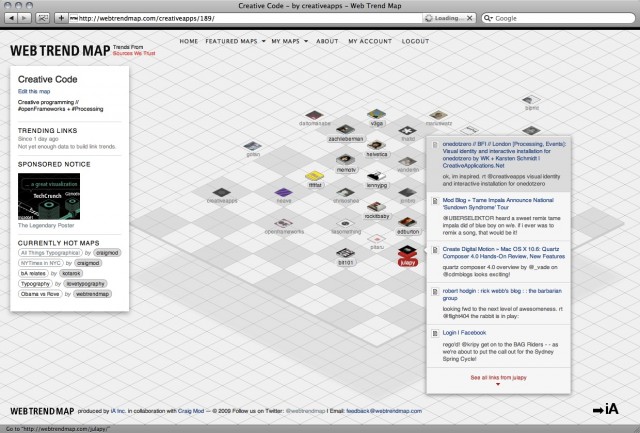This screenshot has width=640, height=433.
Task: Click the Edit this map link
Action: [x=34, y=91]
